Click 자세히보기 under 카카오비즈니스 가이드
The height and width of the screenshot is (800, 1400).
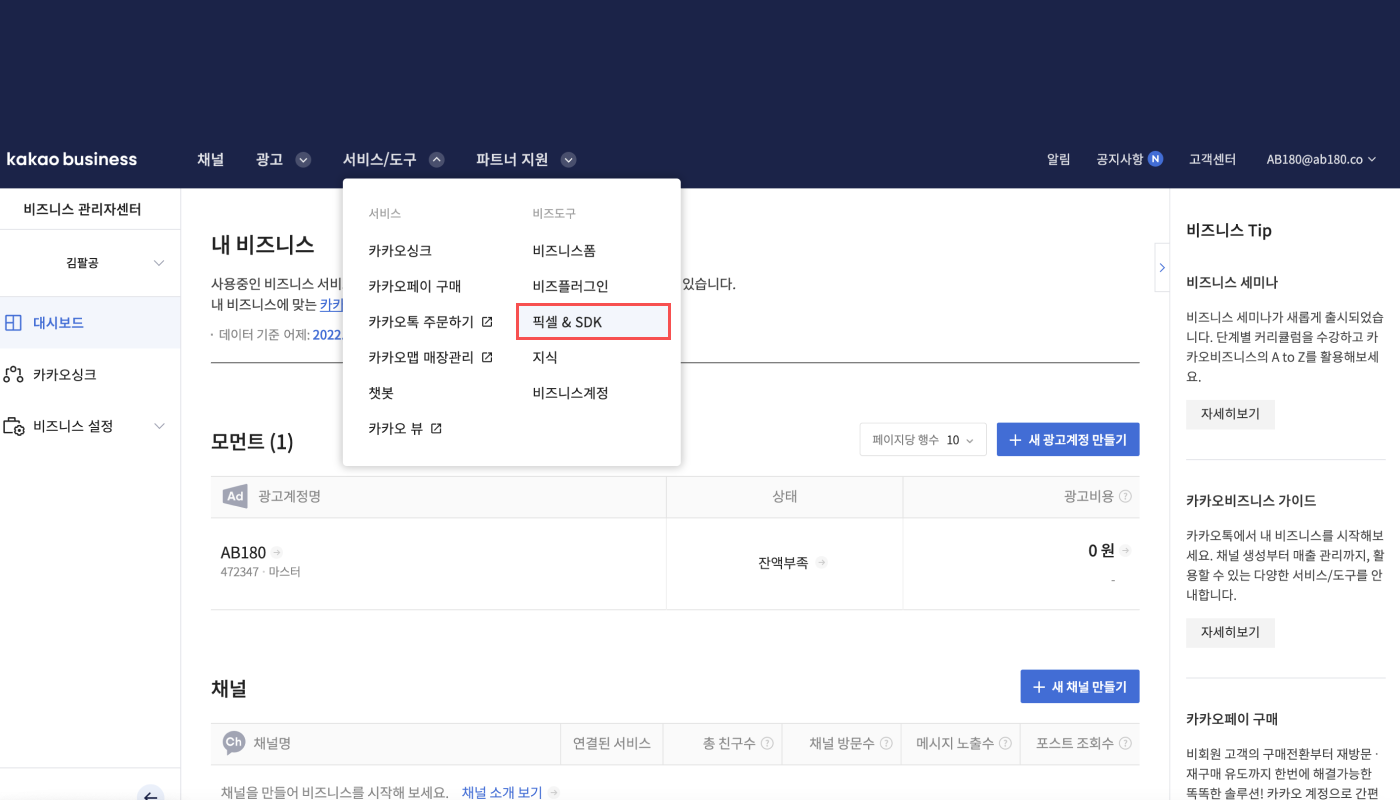point(1230,632)
